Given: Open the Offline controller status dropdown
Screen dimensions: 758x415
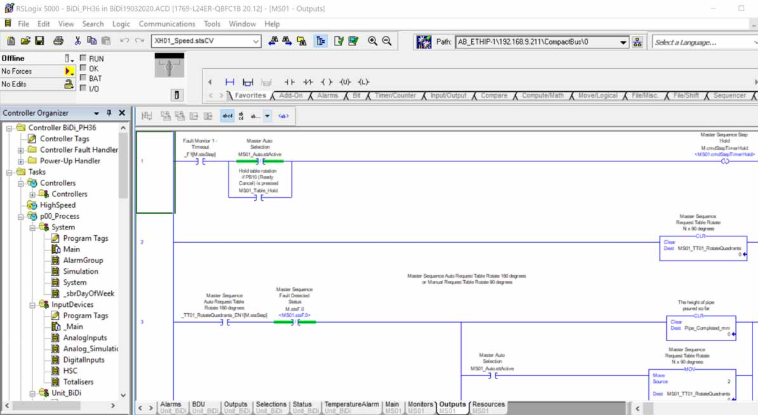Looking at the screenshot, I should (69, 59).
